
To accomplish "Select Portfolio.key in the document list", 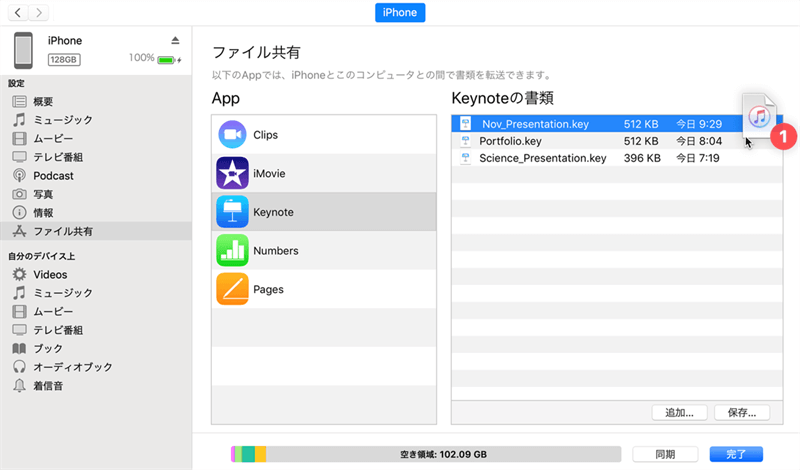I will pos(510,141).
